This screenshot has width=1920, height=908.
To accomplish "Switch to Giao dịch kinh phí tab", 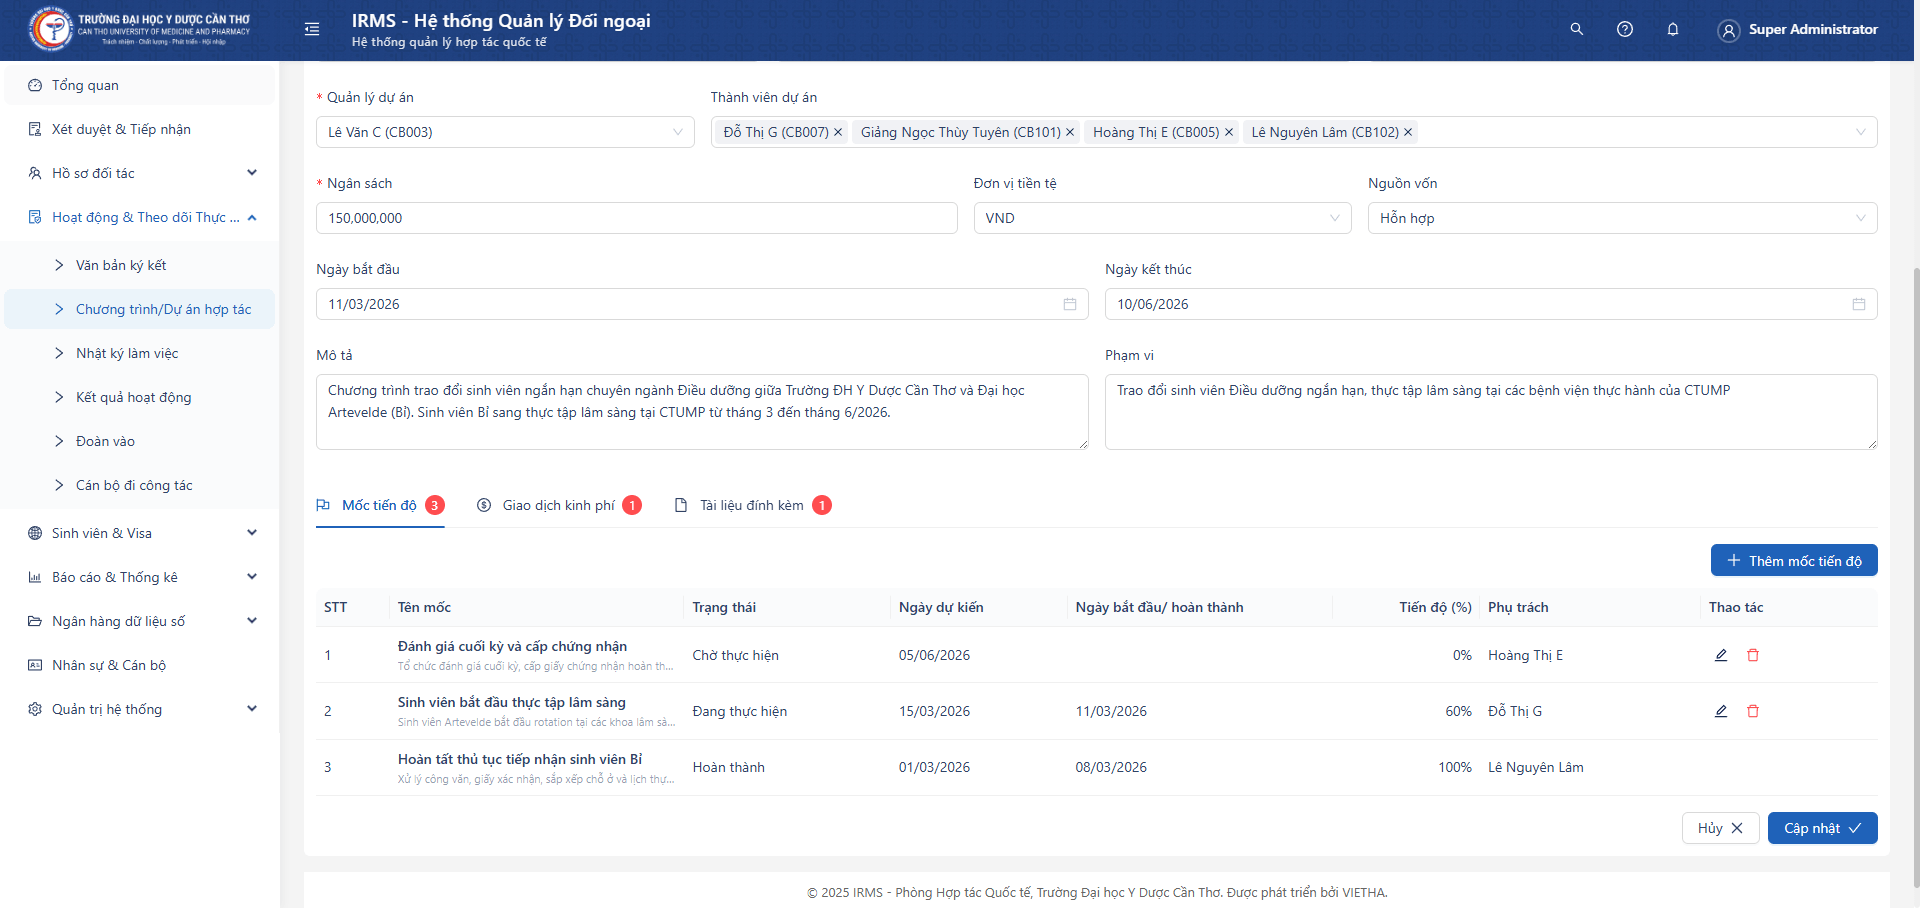I will 558,505.
